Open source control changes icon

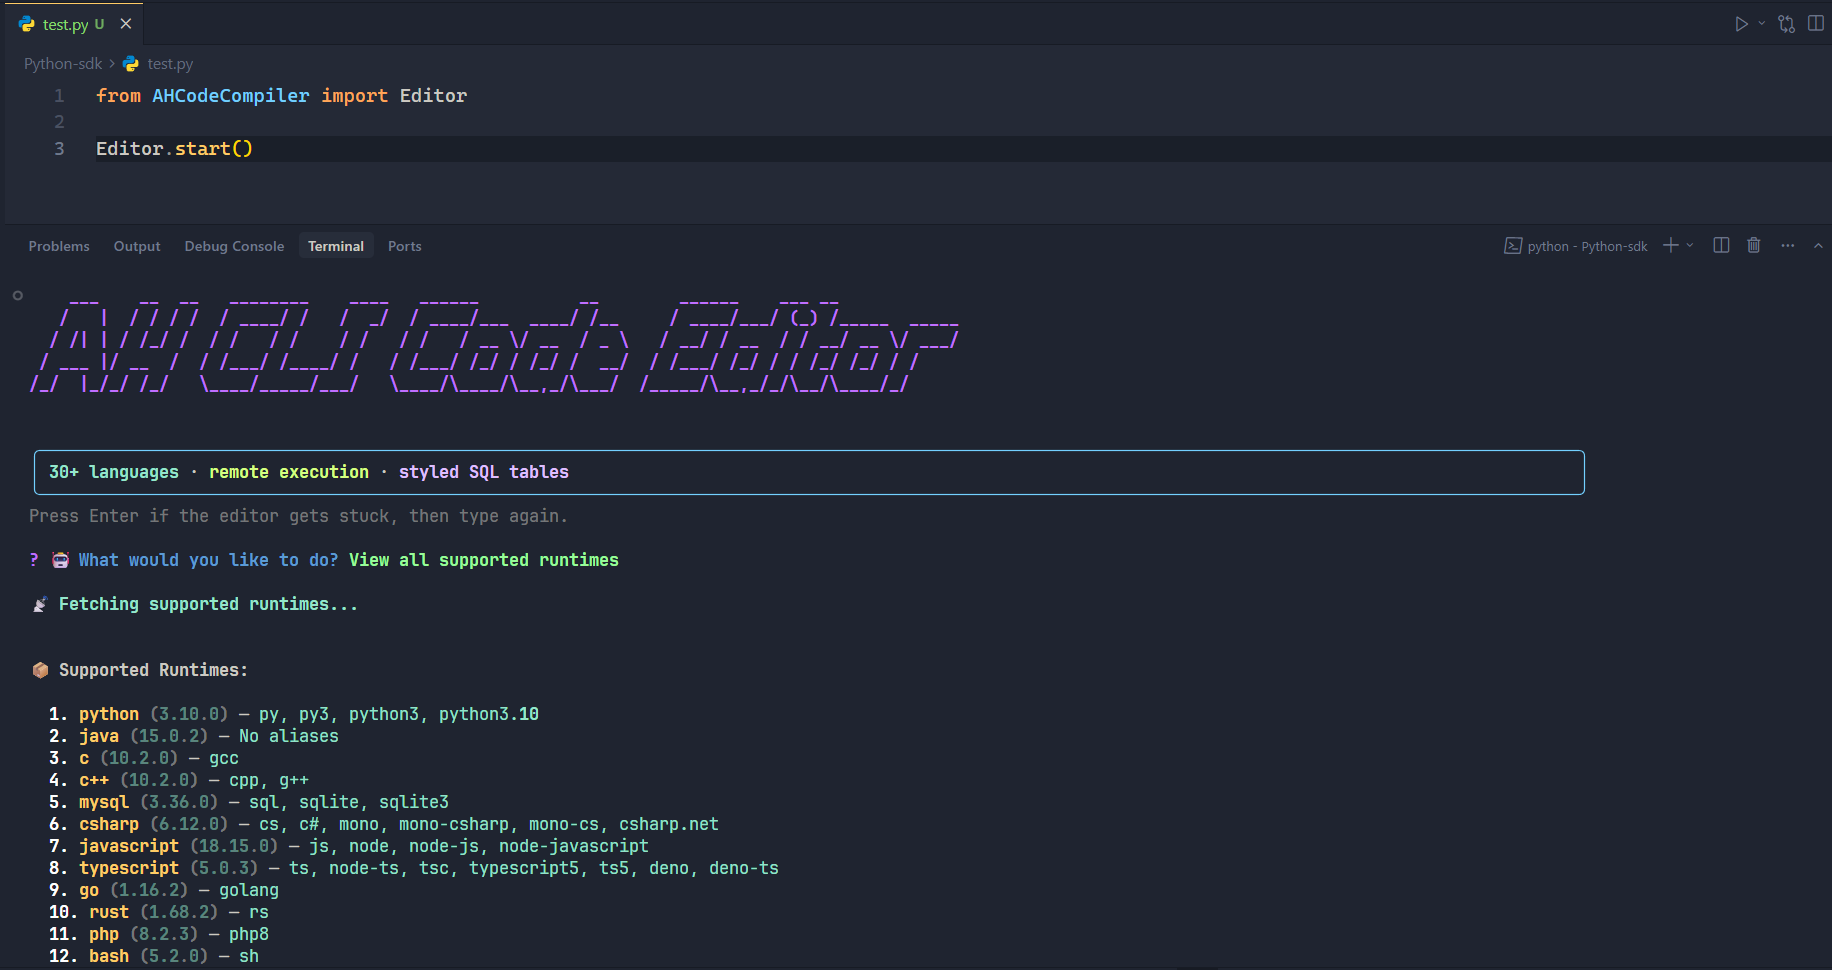click(1787, 24)
